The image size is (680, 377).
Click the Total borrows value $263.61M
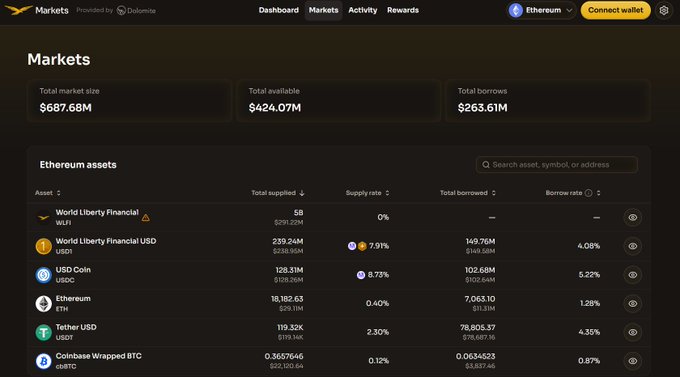tap(482, 108)
